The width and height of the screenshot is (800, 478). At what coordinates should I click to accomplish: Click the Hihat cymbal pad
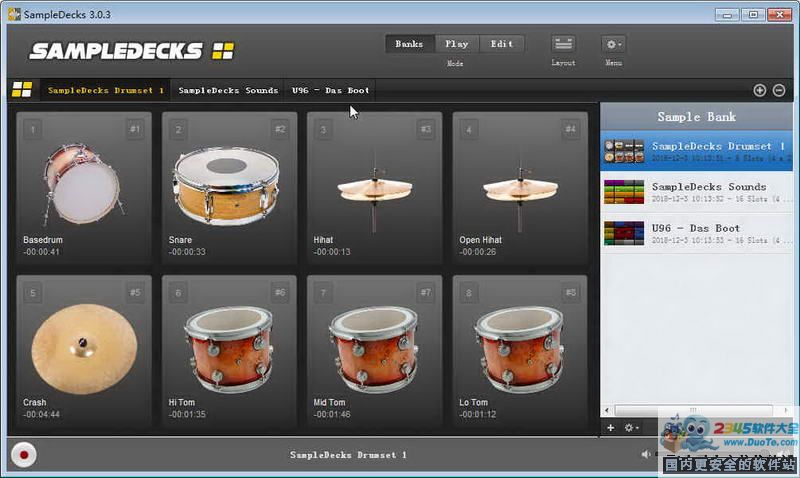point(374,187)
